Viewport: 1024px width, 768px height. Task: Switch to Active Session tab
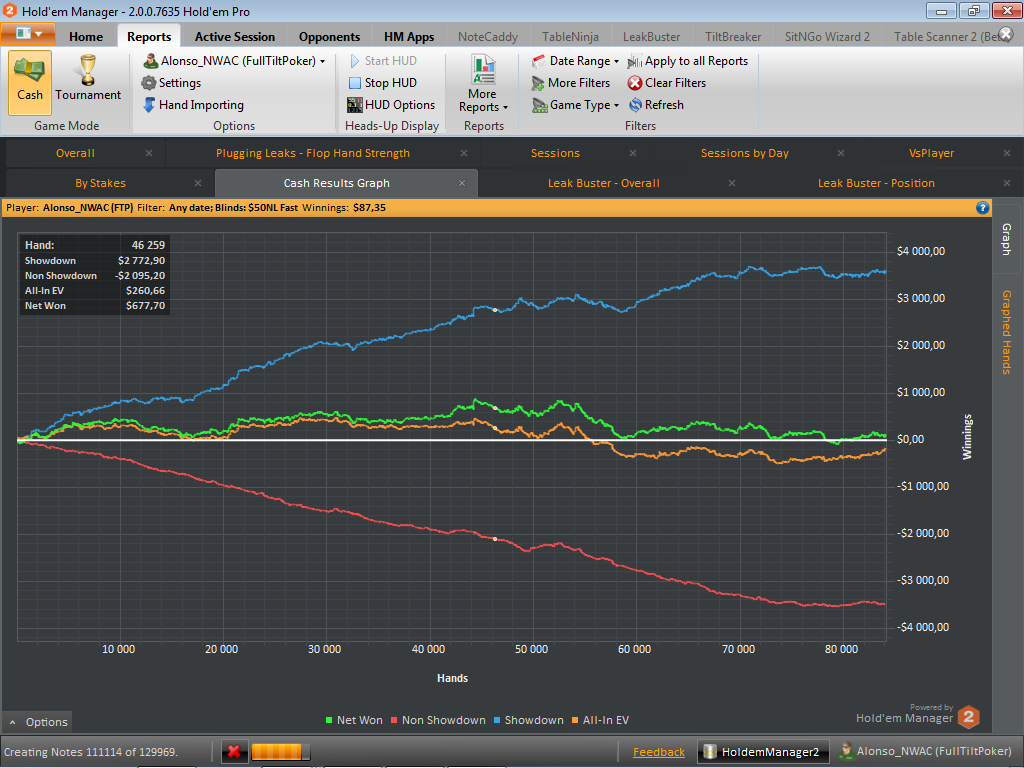235,37
